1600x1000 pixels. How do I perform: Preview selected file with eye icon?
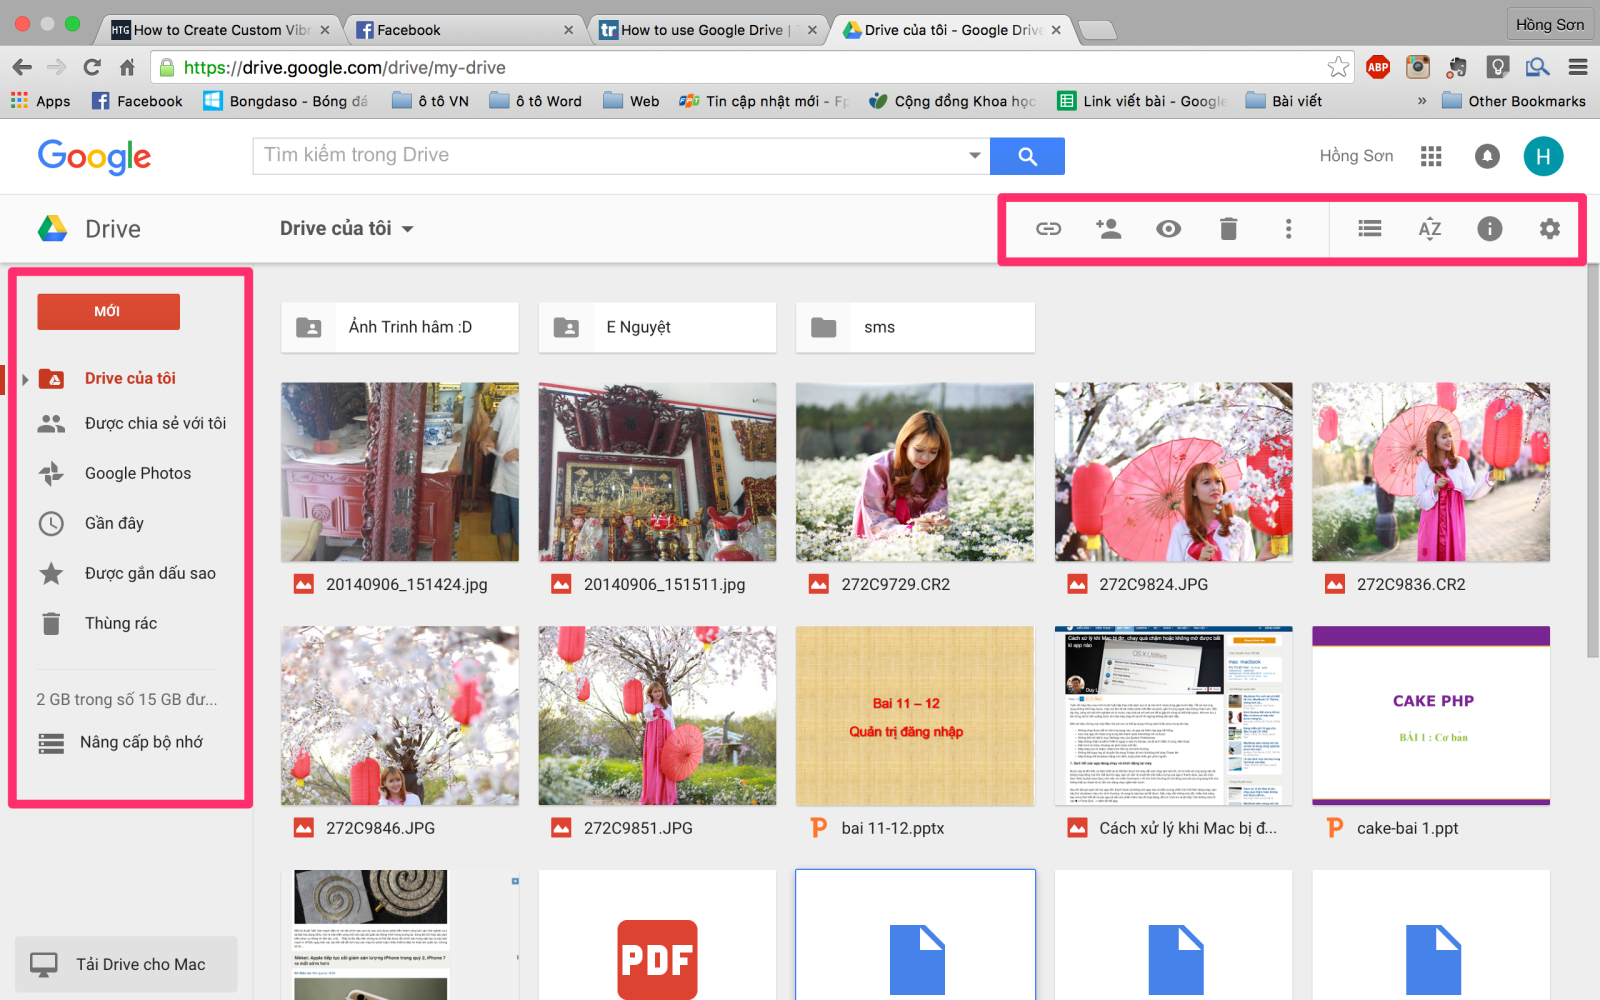pyautogui.click(x=1168, y=228)
